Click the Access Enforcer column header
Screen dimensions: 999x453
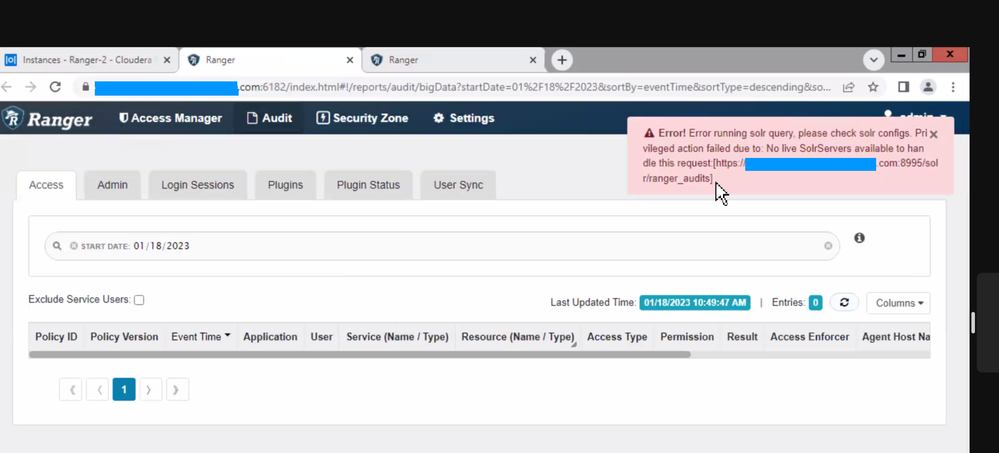[x=810, y=336]
